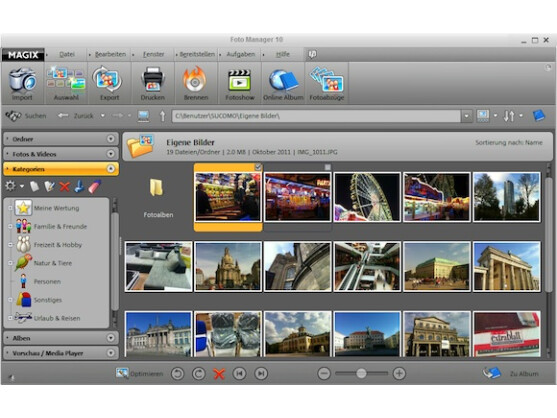Jump to previous photo button
Image resolution: width=557 pixels, height=418 pixels.
click(239, 374)
